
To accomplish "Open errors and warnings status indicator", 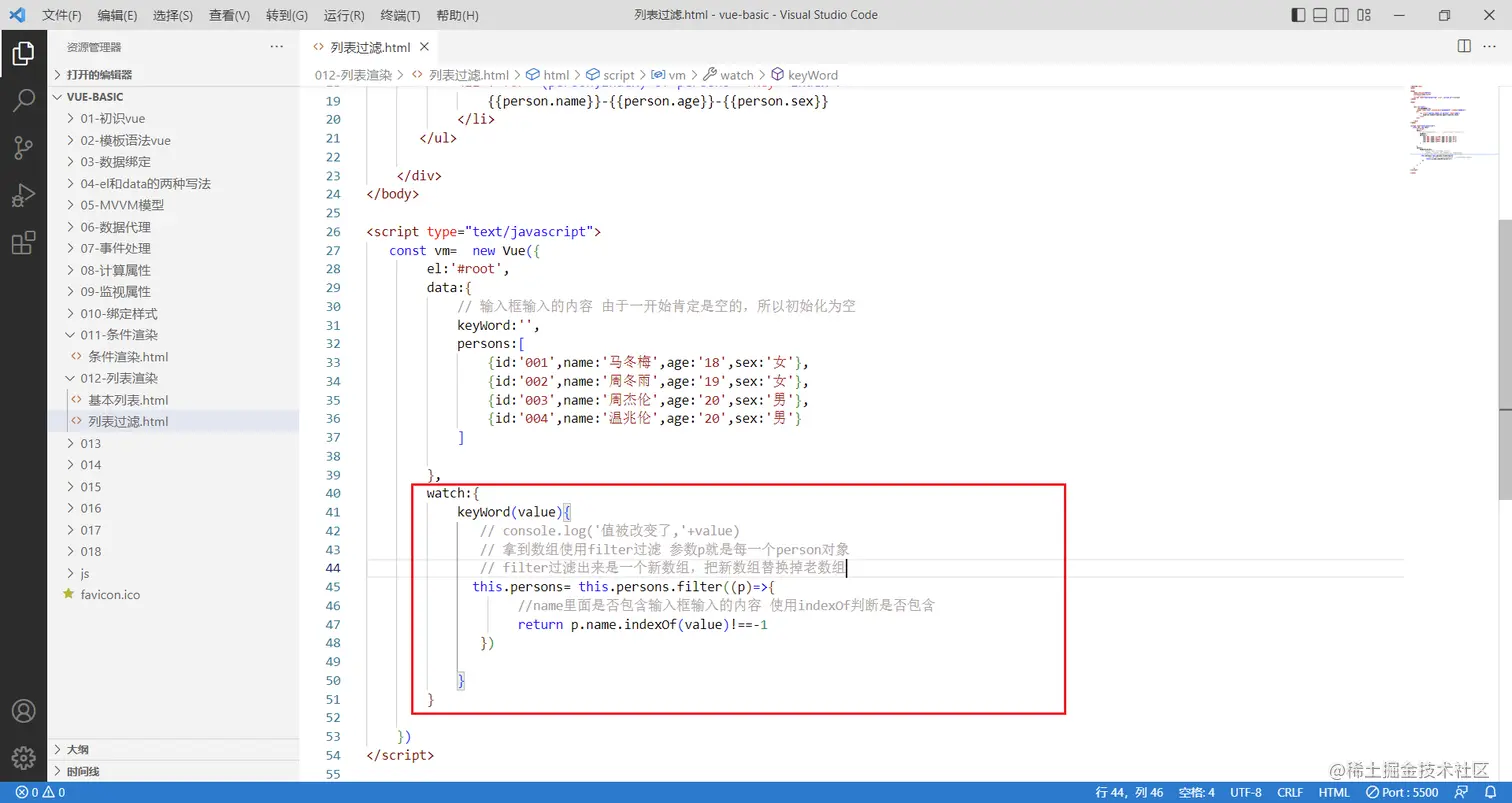I will 40,792.
